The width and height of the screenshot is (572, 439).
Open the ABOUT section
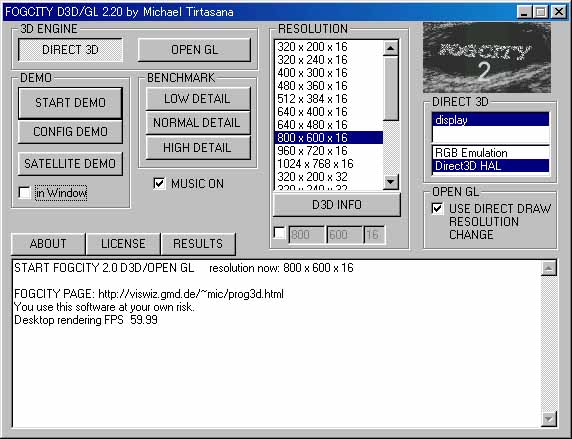click(48, 243)
